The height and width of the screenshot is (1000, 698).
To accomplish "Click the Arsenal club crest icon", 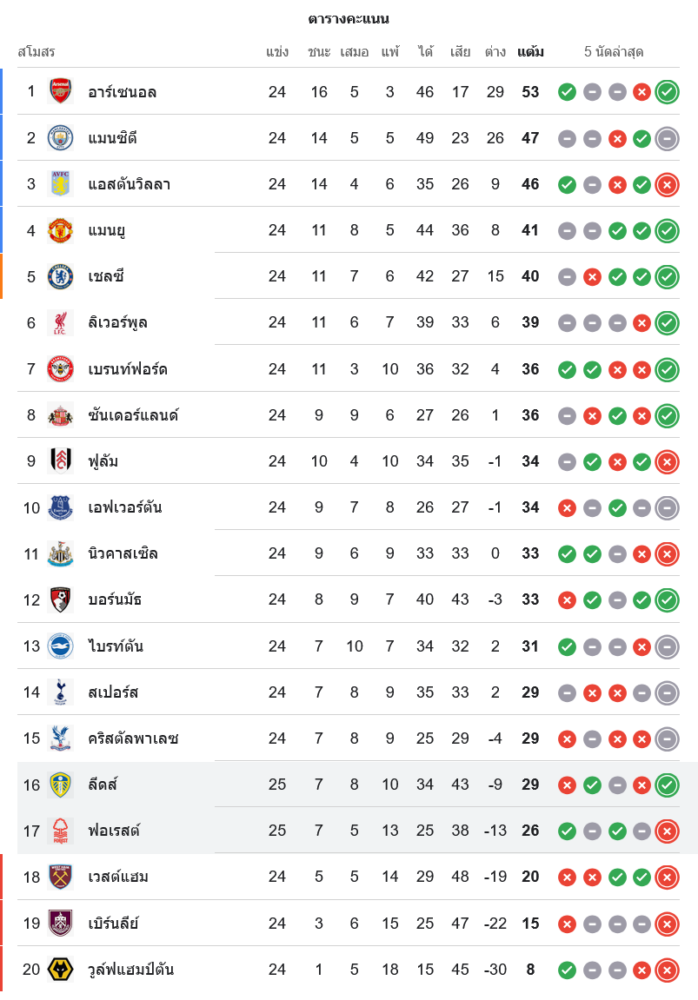I will tap(61, 92).
